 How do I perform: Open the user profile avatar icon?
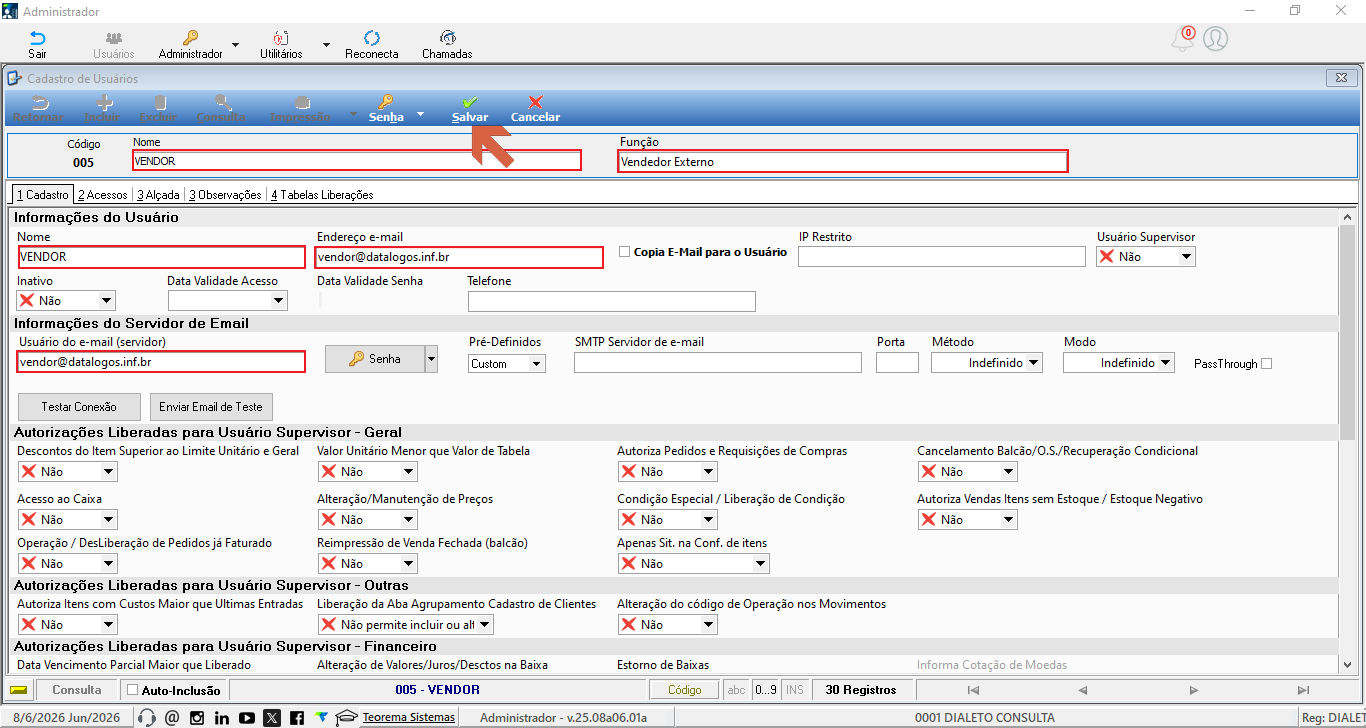click(x=1216, y=39)
